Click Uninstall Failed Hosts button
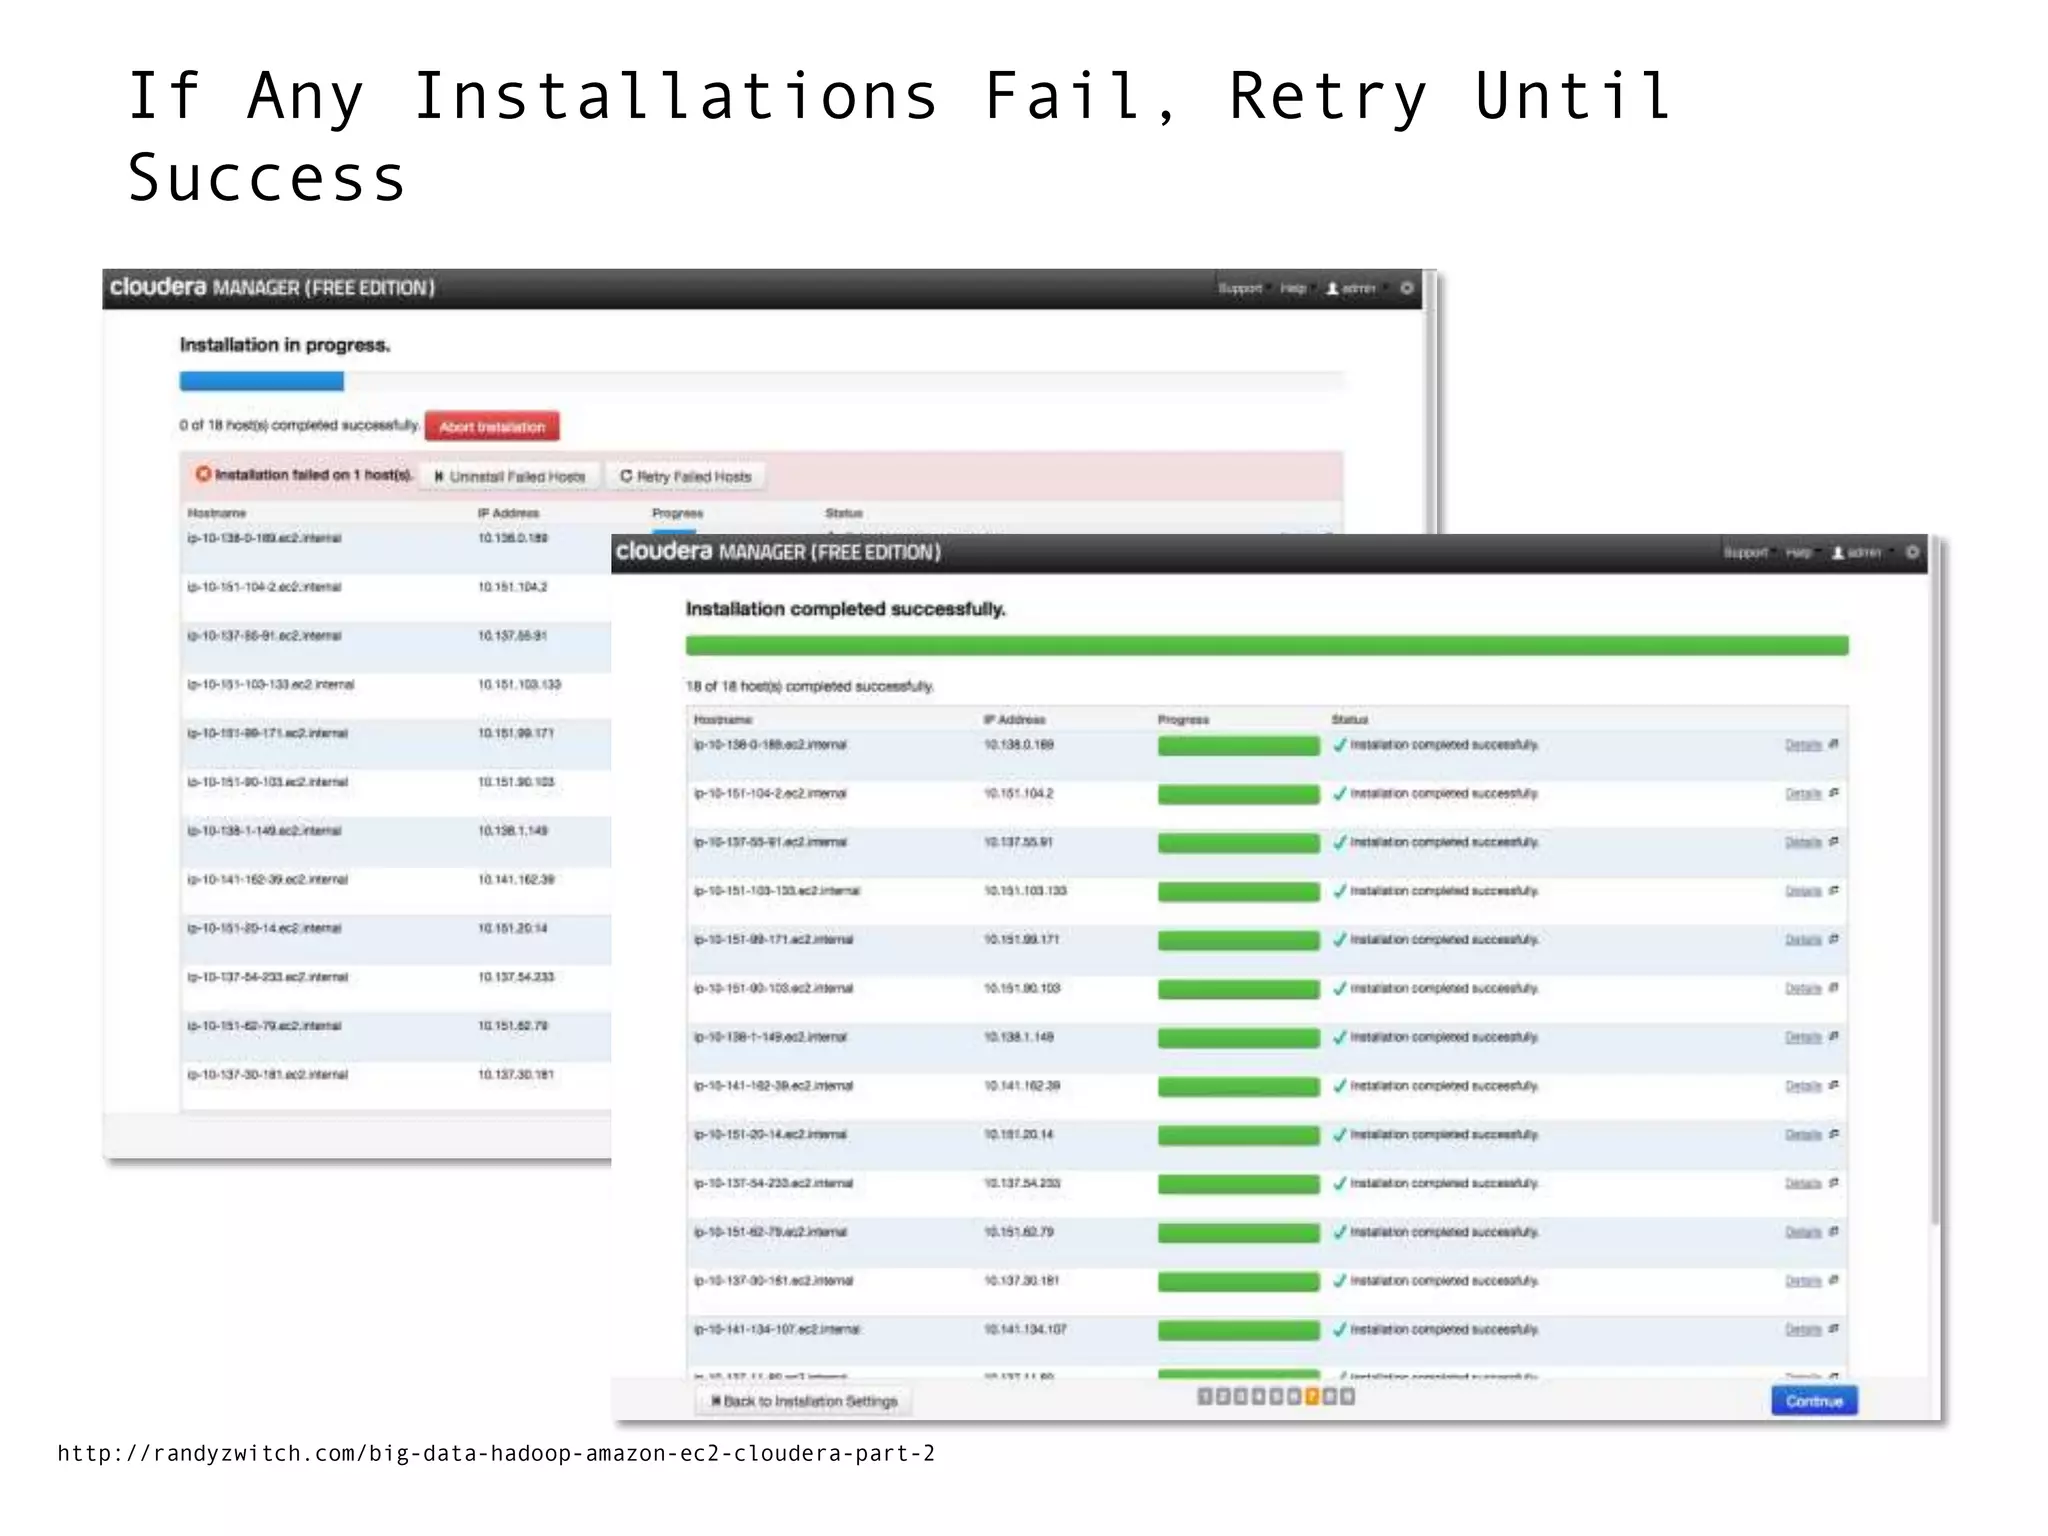 click(x=510, y=476)
